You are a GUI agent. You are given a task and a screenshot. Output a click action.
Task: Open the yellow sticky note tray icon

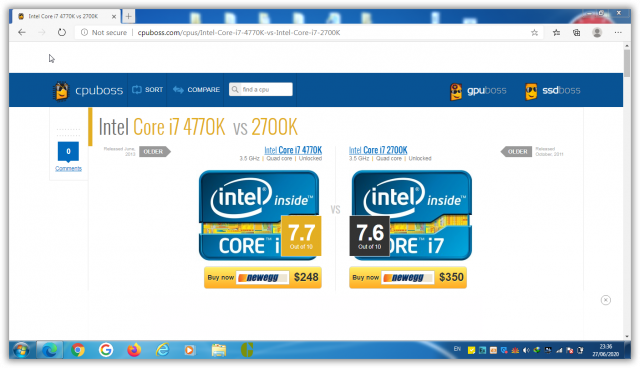pyautogui.click(x=471, y=350)
